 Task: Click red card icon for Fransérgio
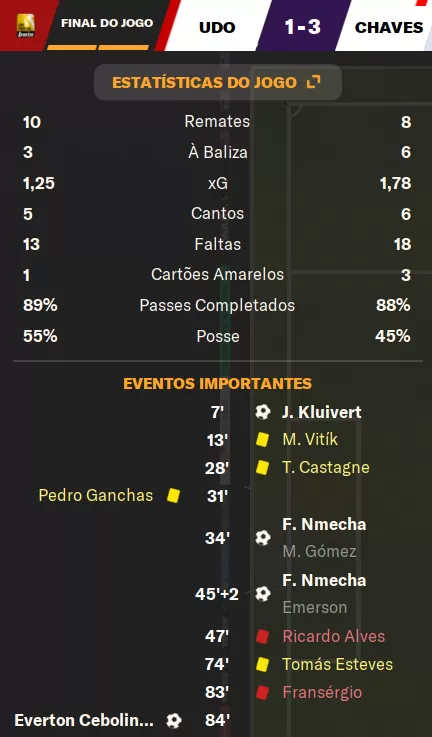[x=262, y=692]
